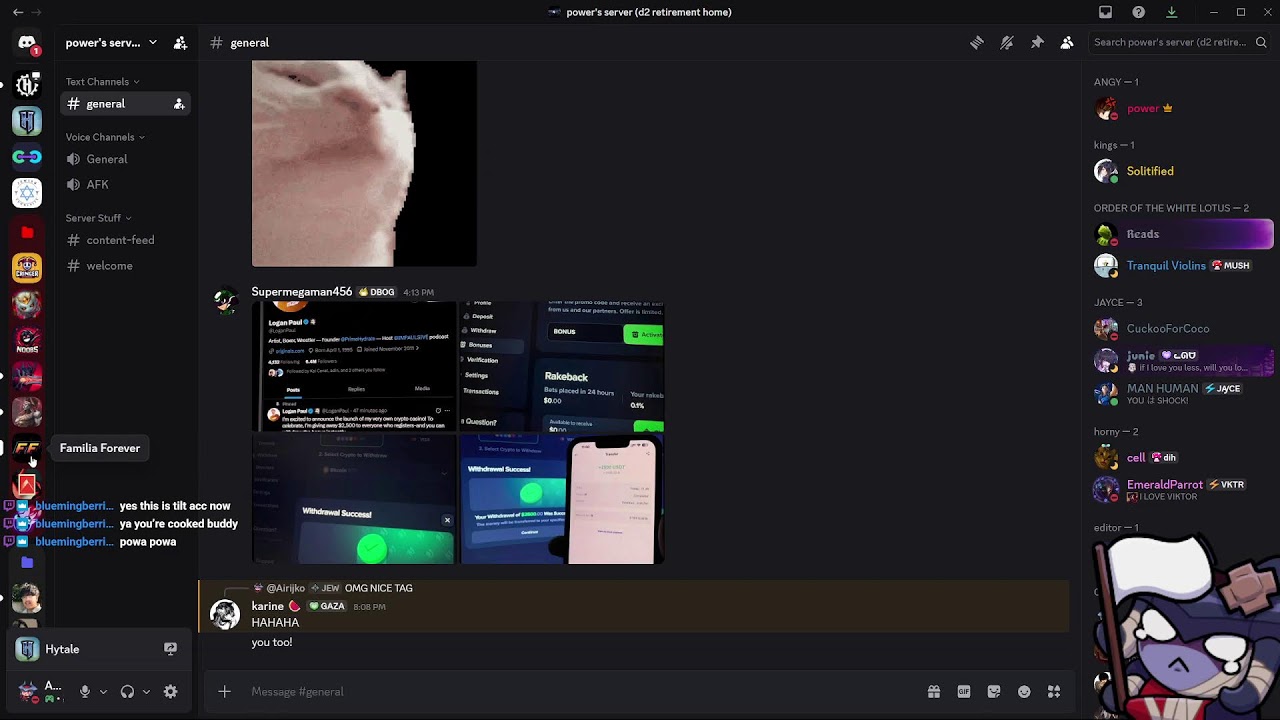Open microphone input options arrow
Image resolution: width=1280 pixels, height=720 pixels.
coord(103,691)
